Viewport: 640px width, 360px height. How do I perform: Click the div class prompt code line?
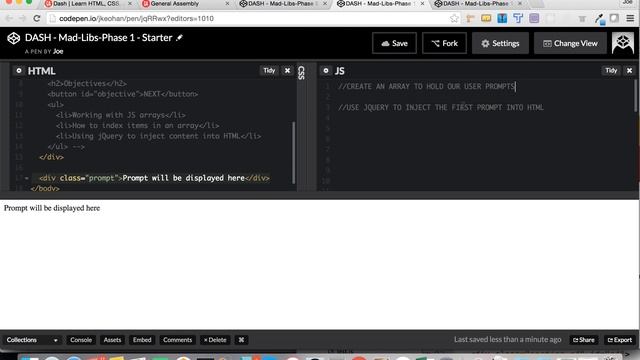154,178
